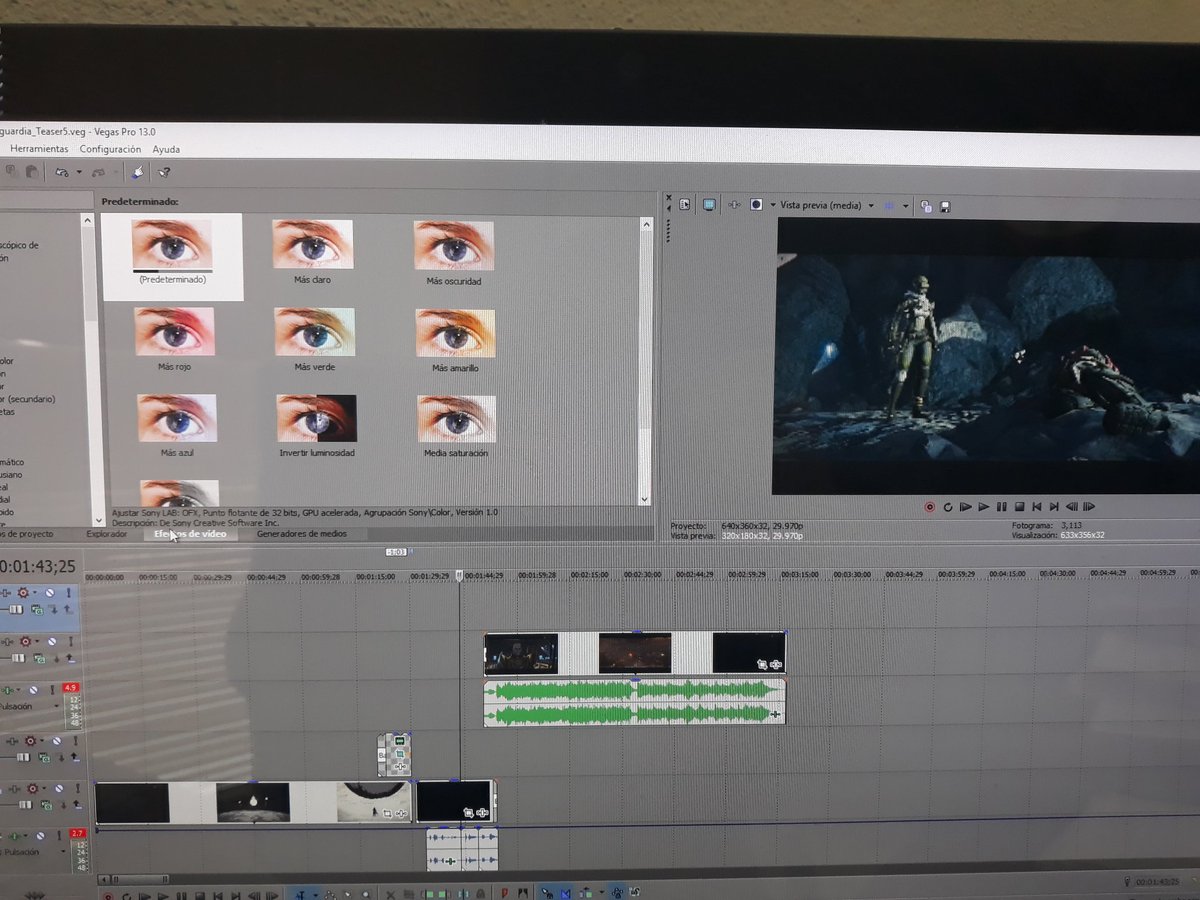Select the Invertir luminosidad preset
This screenshot has height=900, width=1200.
pyautogui.click(x=317, y=426)
